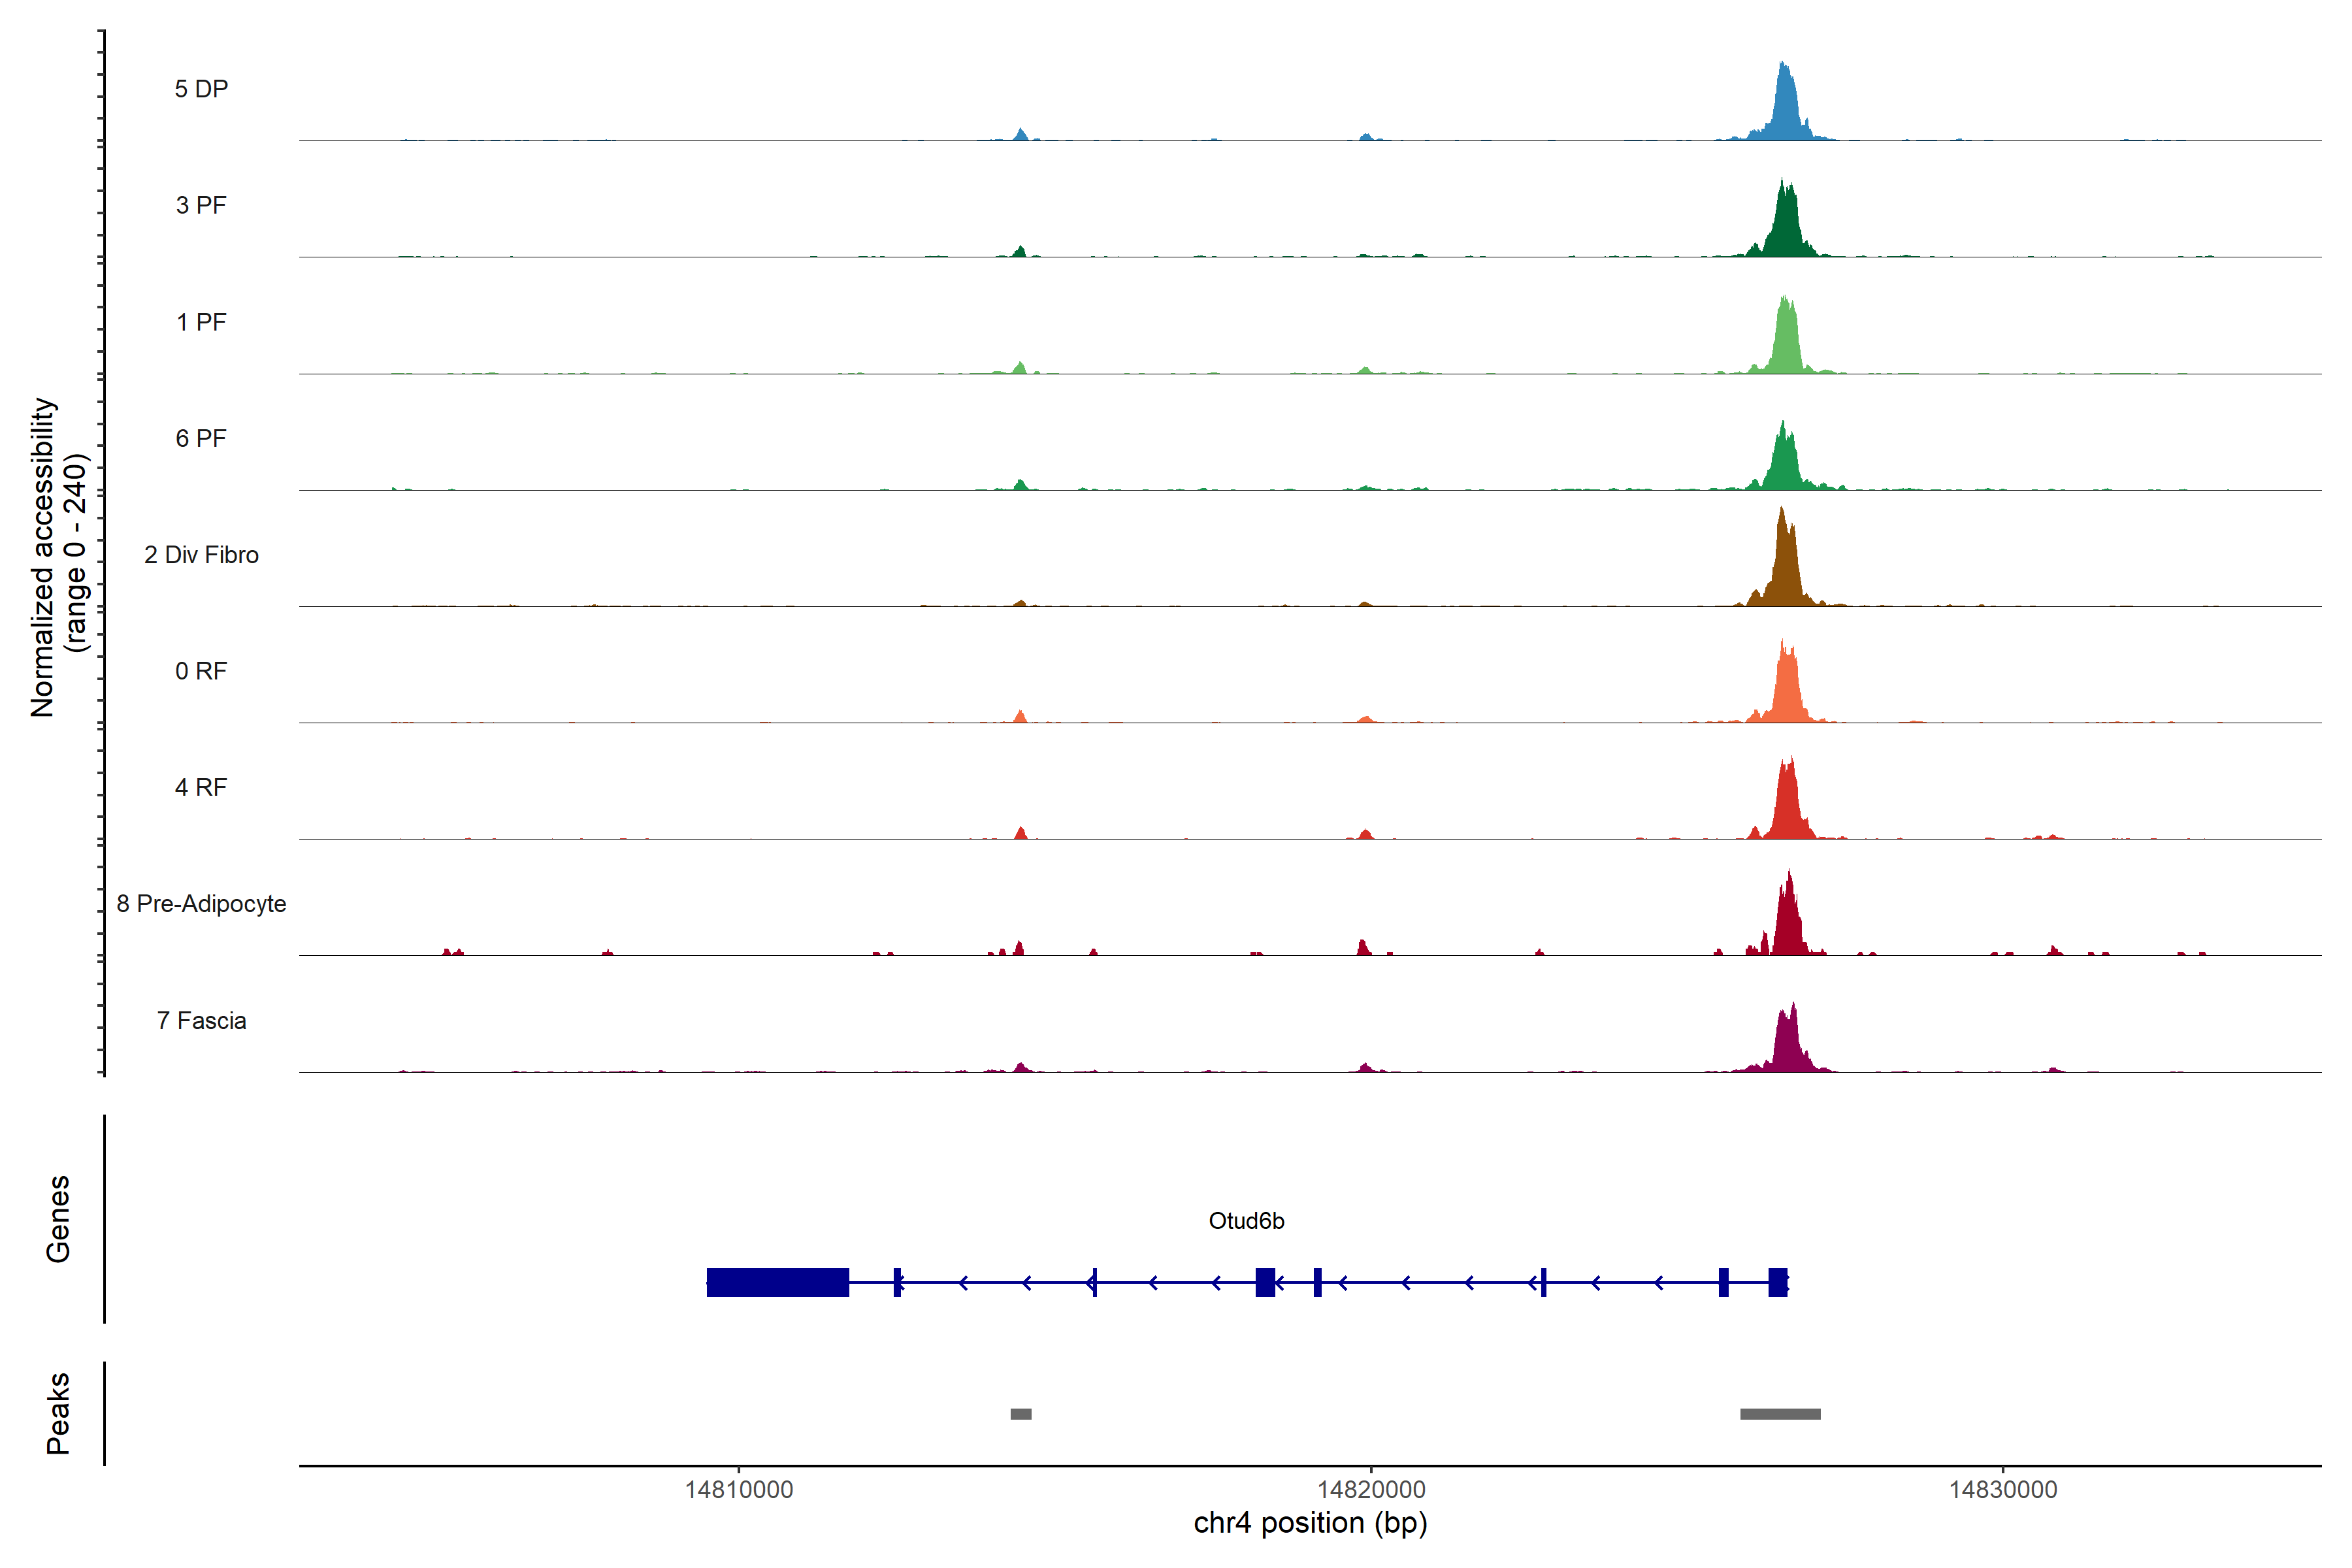
Task: Click the 8 Pre-Adipocyte track label
Action: (x=201, y=904)
